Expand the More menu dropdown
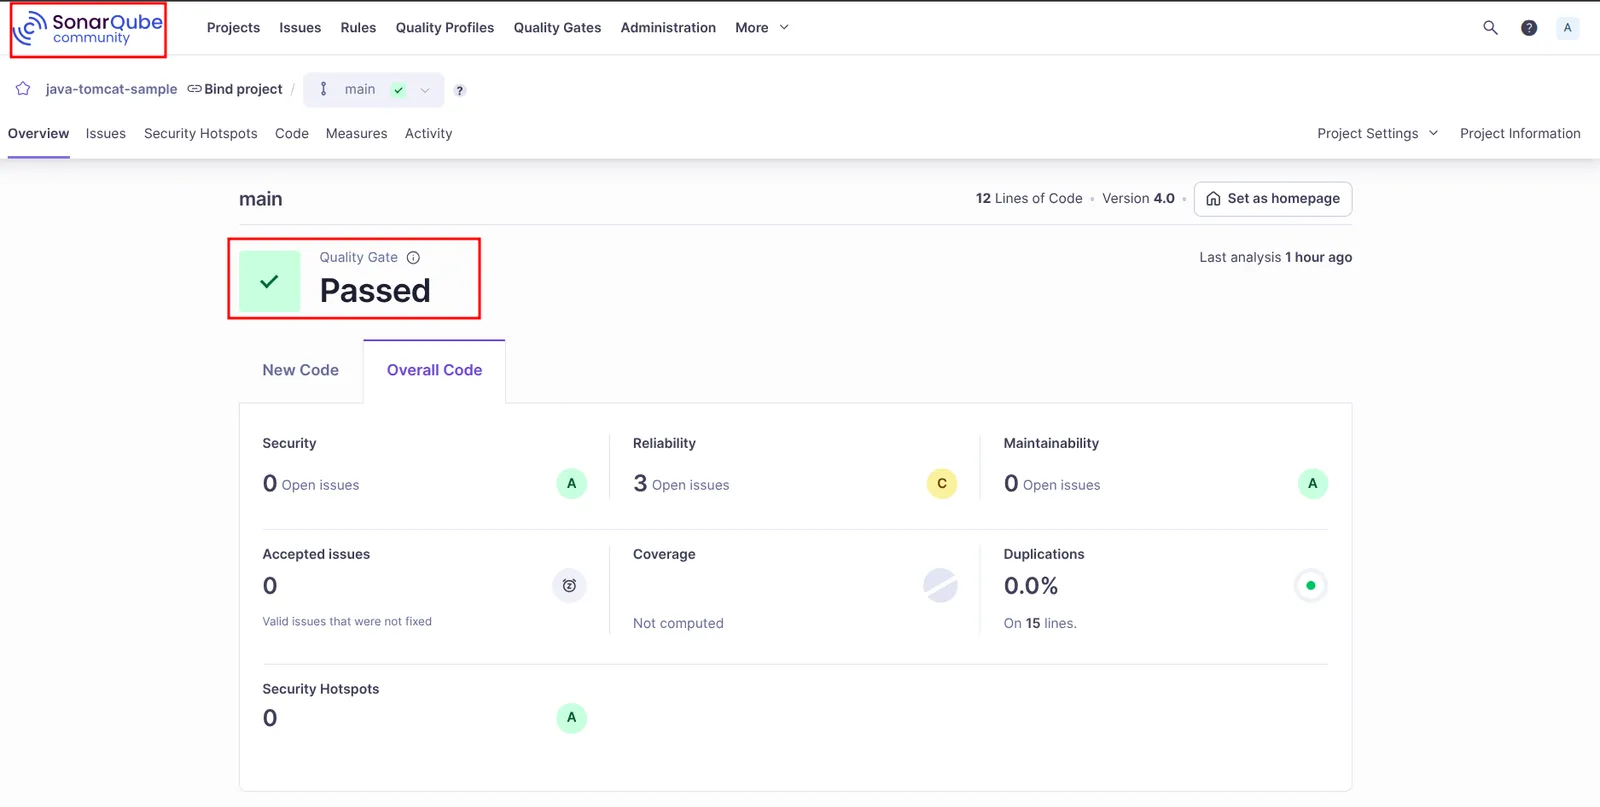 click(x=762, y=28)
